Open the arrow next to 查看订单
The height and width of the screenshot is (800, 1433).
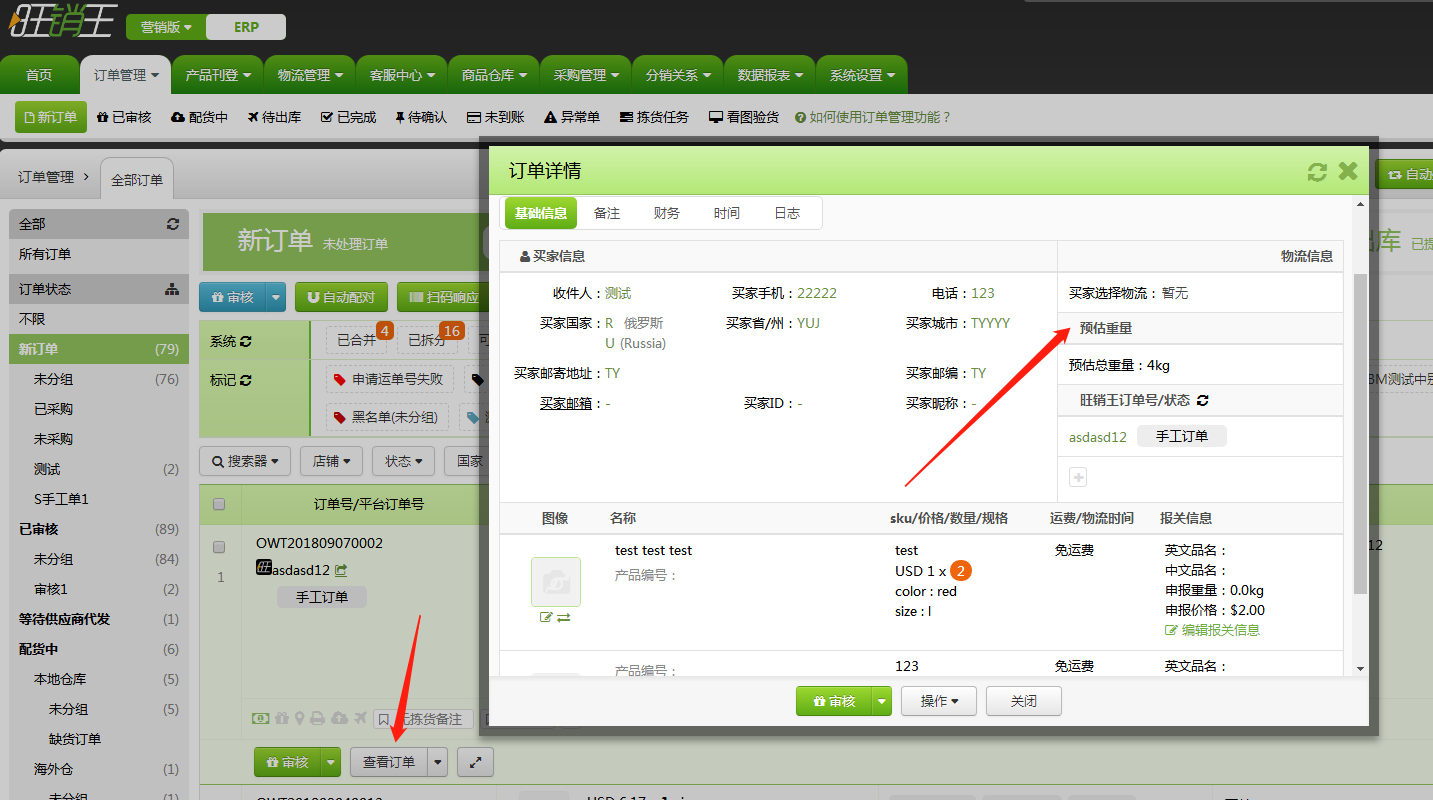(437, 762)
